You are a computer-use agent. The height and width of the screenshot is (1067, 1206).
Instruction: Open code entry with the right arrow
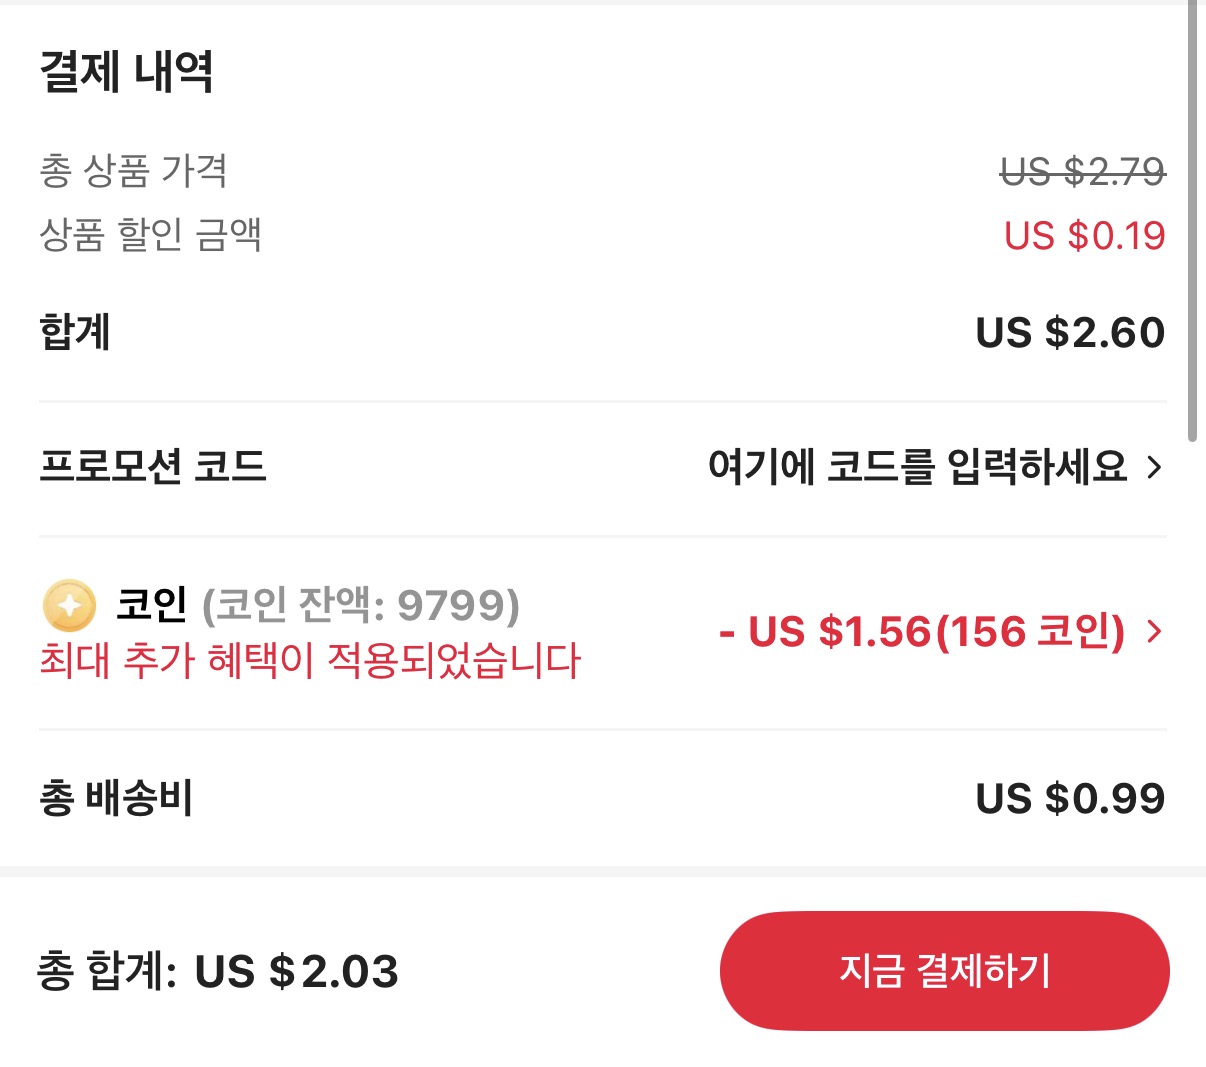click(x=1157, y=469)
